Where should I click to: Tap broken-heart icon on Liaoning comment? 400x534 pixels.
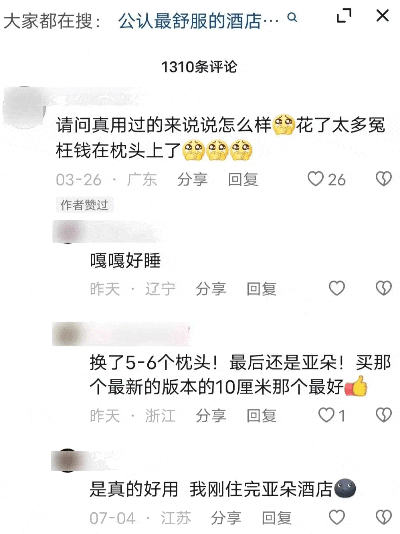[384, 288]
